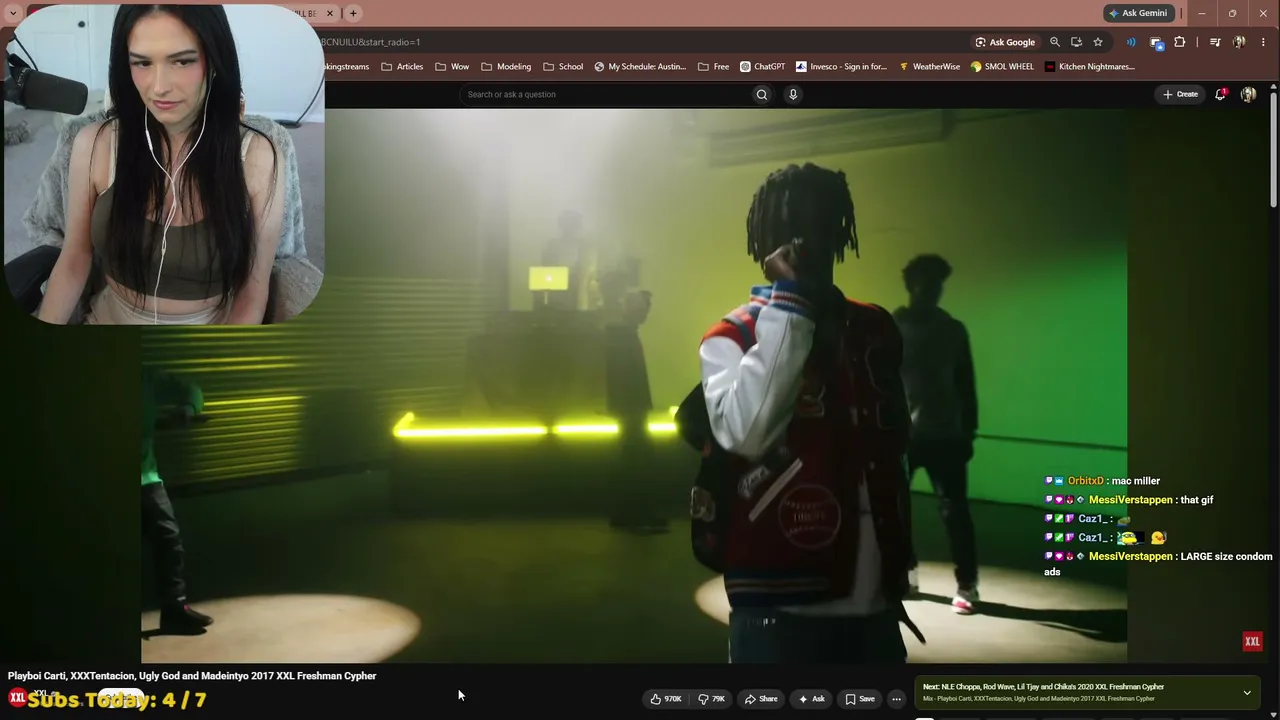The height and width of the screenshot is (720, 1280).
Task: Click the zoom magnifier icon in address bar
Action: pos(1055,42)
